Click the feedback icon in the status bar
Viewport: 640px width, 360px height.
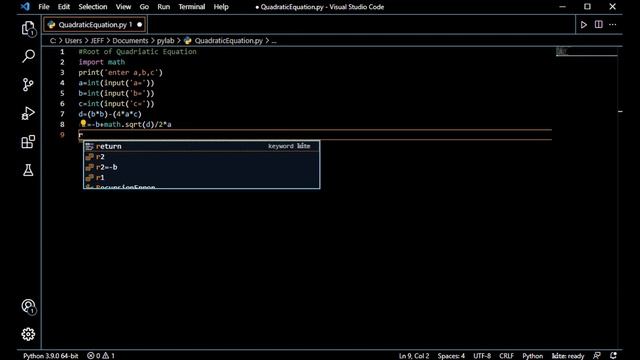click(597, 356)
